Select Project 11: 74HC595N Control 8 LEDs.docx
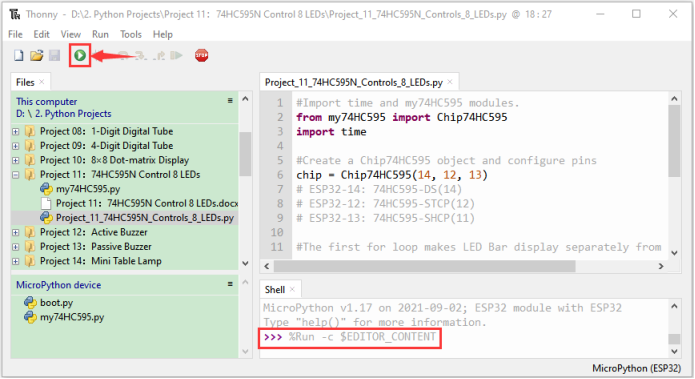The height and width of the screenshot is (379, 695). point(147,203)
